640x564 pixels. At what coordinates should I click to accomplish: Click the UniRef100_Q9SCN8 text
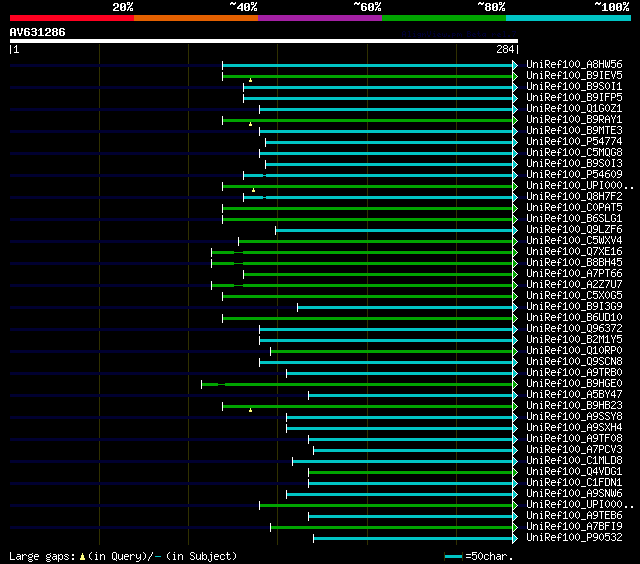click(574, 362)
